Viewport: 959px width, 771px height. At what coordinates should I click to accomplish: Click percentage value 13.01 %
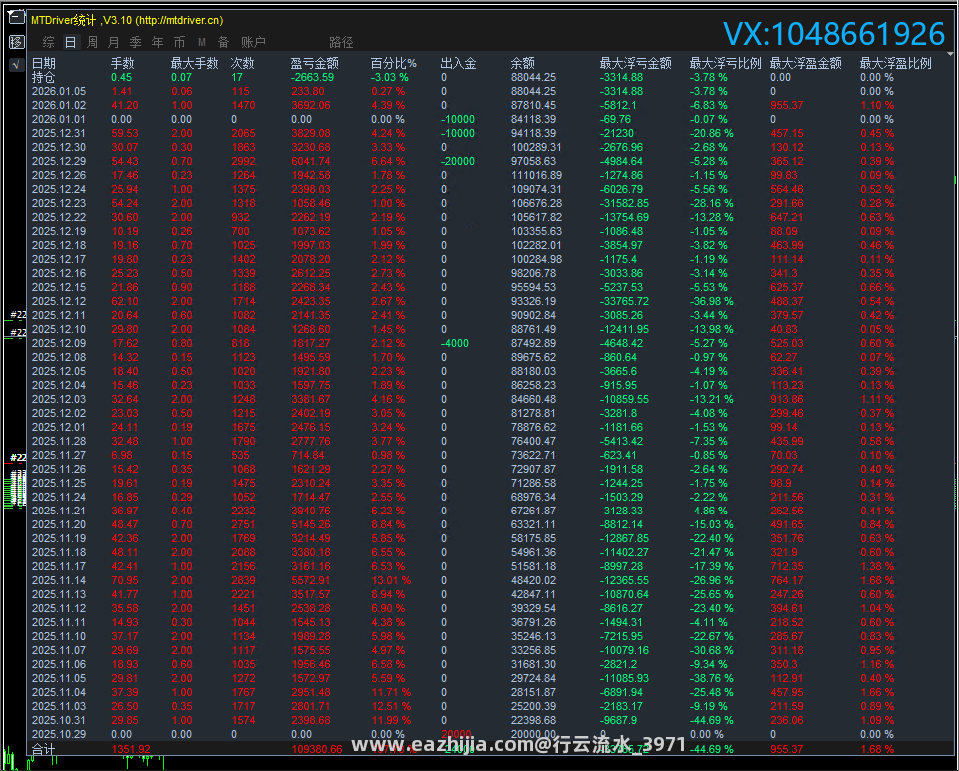tap(391, 580)
